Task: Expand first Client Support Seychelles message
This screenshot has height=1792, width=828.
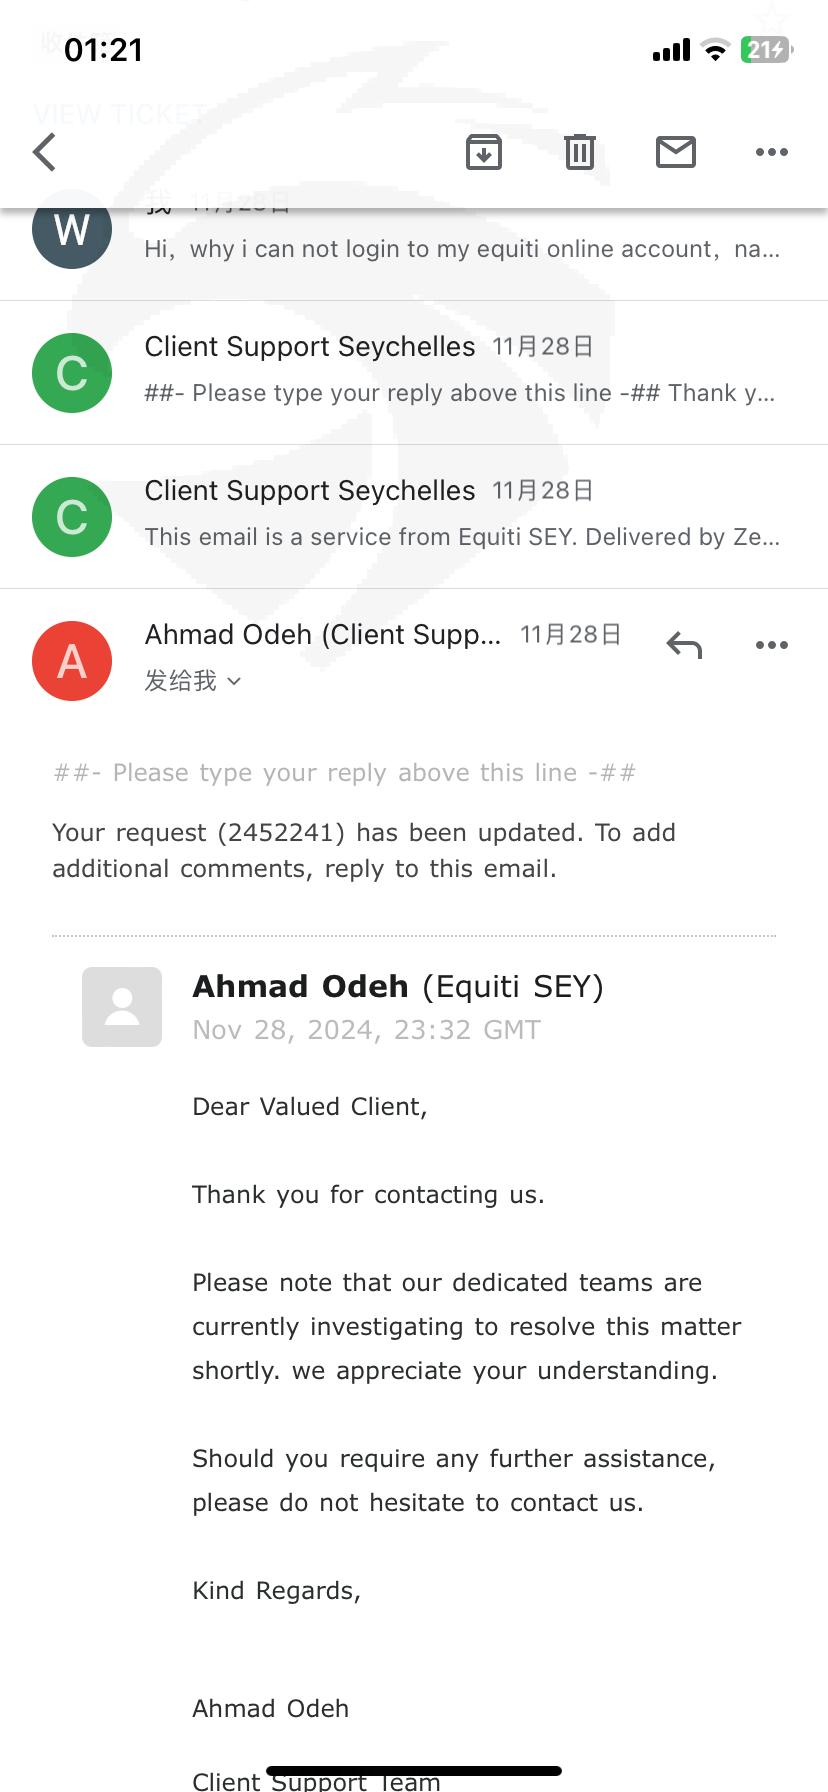Action: (414, 373)
